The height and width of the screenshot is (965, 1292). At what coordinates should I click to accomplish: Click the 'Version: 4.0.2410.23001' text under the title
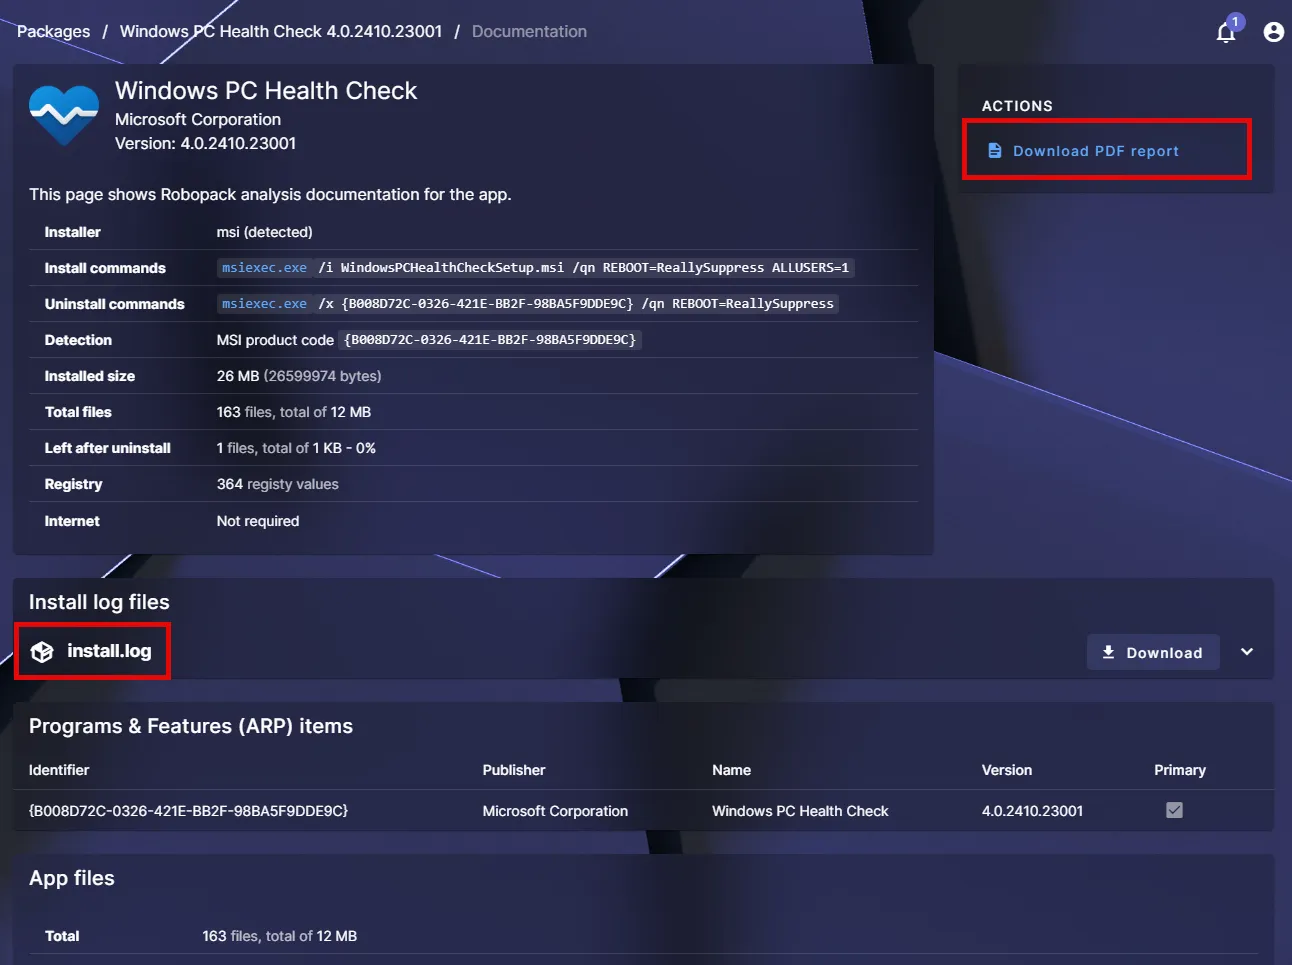click(x=205, y=143)
